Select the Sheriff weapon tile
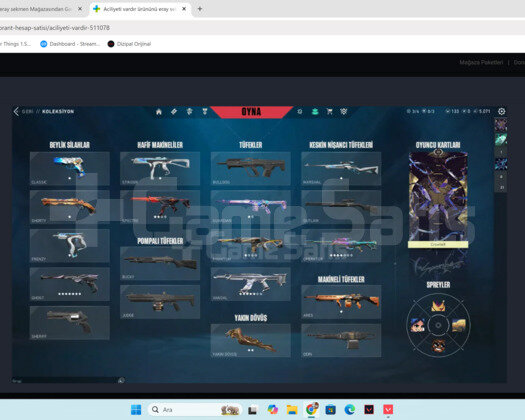Image resolution: width=525 pixels, height=420 pixels. (70, 323)
